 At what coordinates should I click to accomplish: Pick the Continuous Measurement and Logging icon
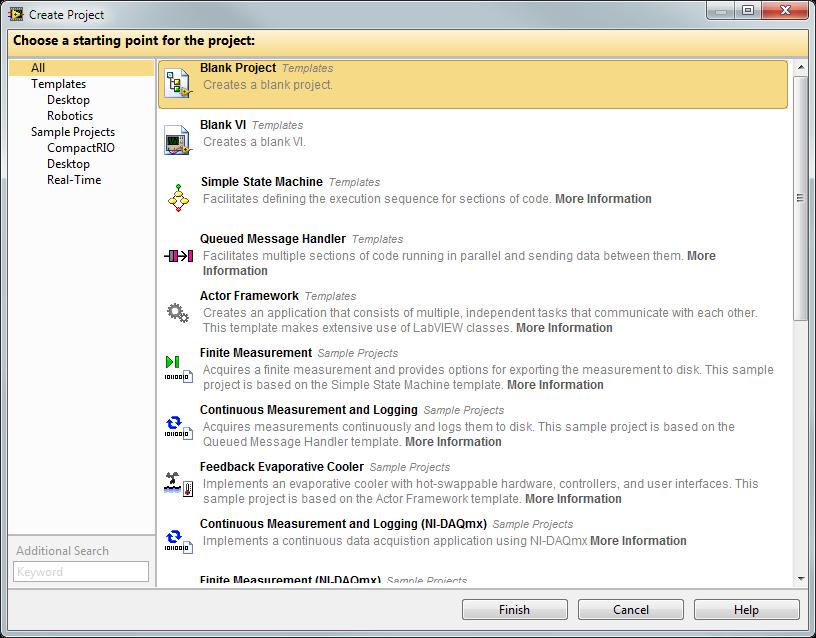pos(178,427)
